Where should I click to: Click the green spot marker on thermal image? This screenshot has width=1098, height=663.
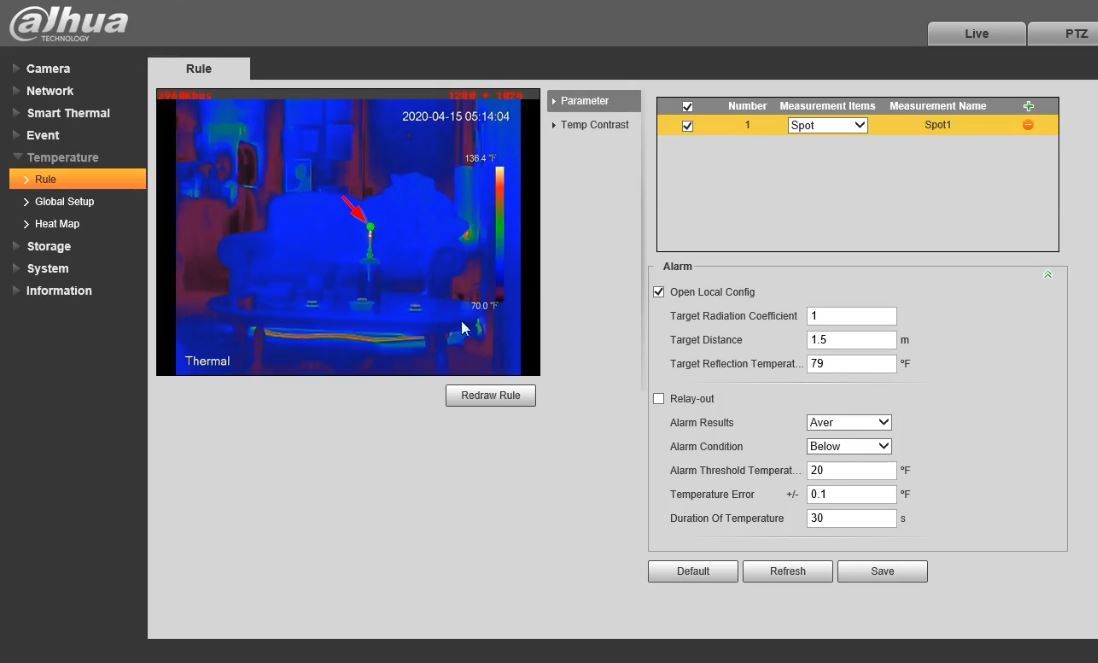[370, 228]
